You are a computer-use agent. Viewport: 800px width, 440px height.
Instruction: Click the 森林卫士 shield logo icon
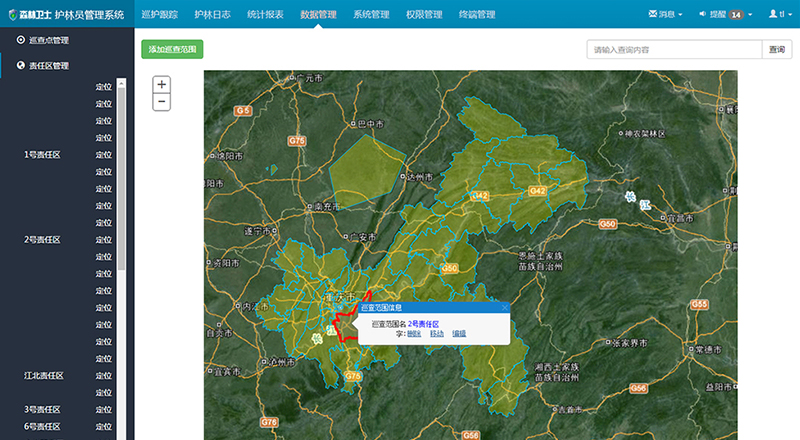[x=11, y=14]
